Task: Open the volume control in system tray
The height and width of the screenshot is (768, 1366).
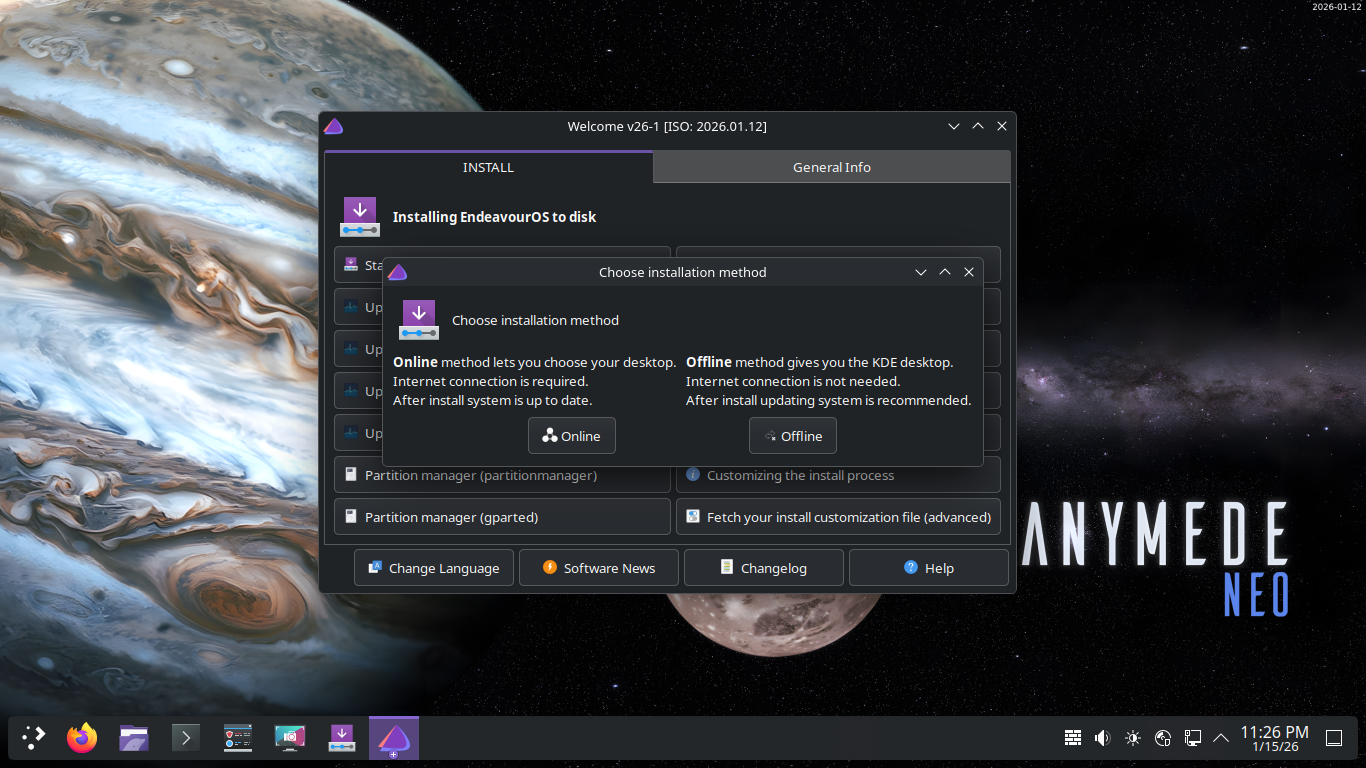Action: [x=1103, y=738]
